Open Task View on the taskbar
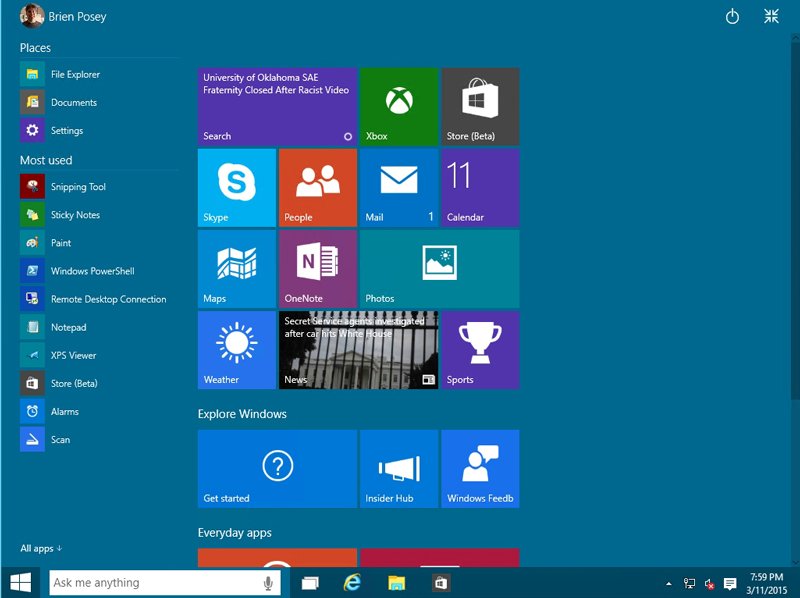Screen dimensions: 800x598 pos(310,583)
